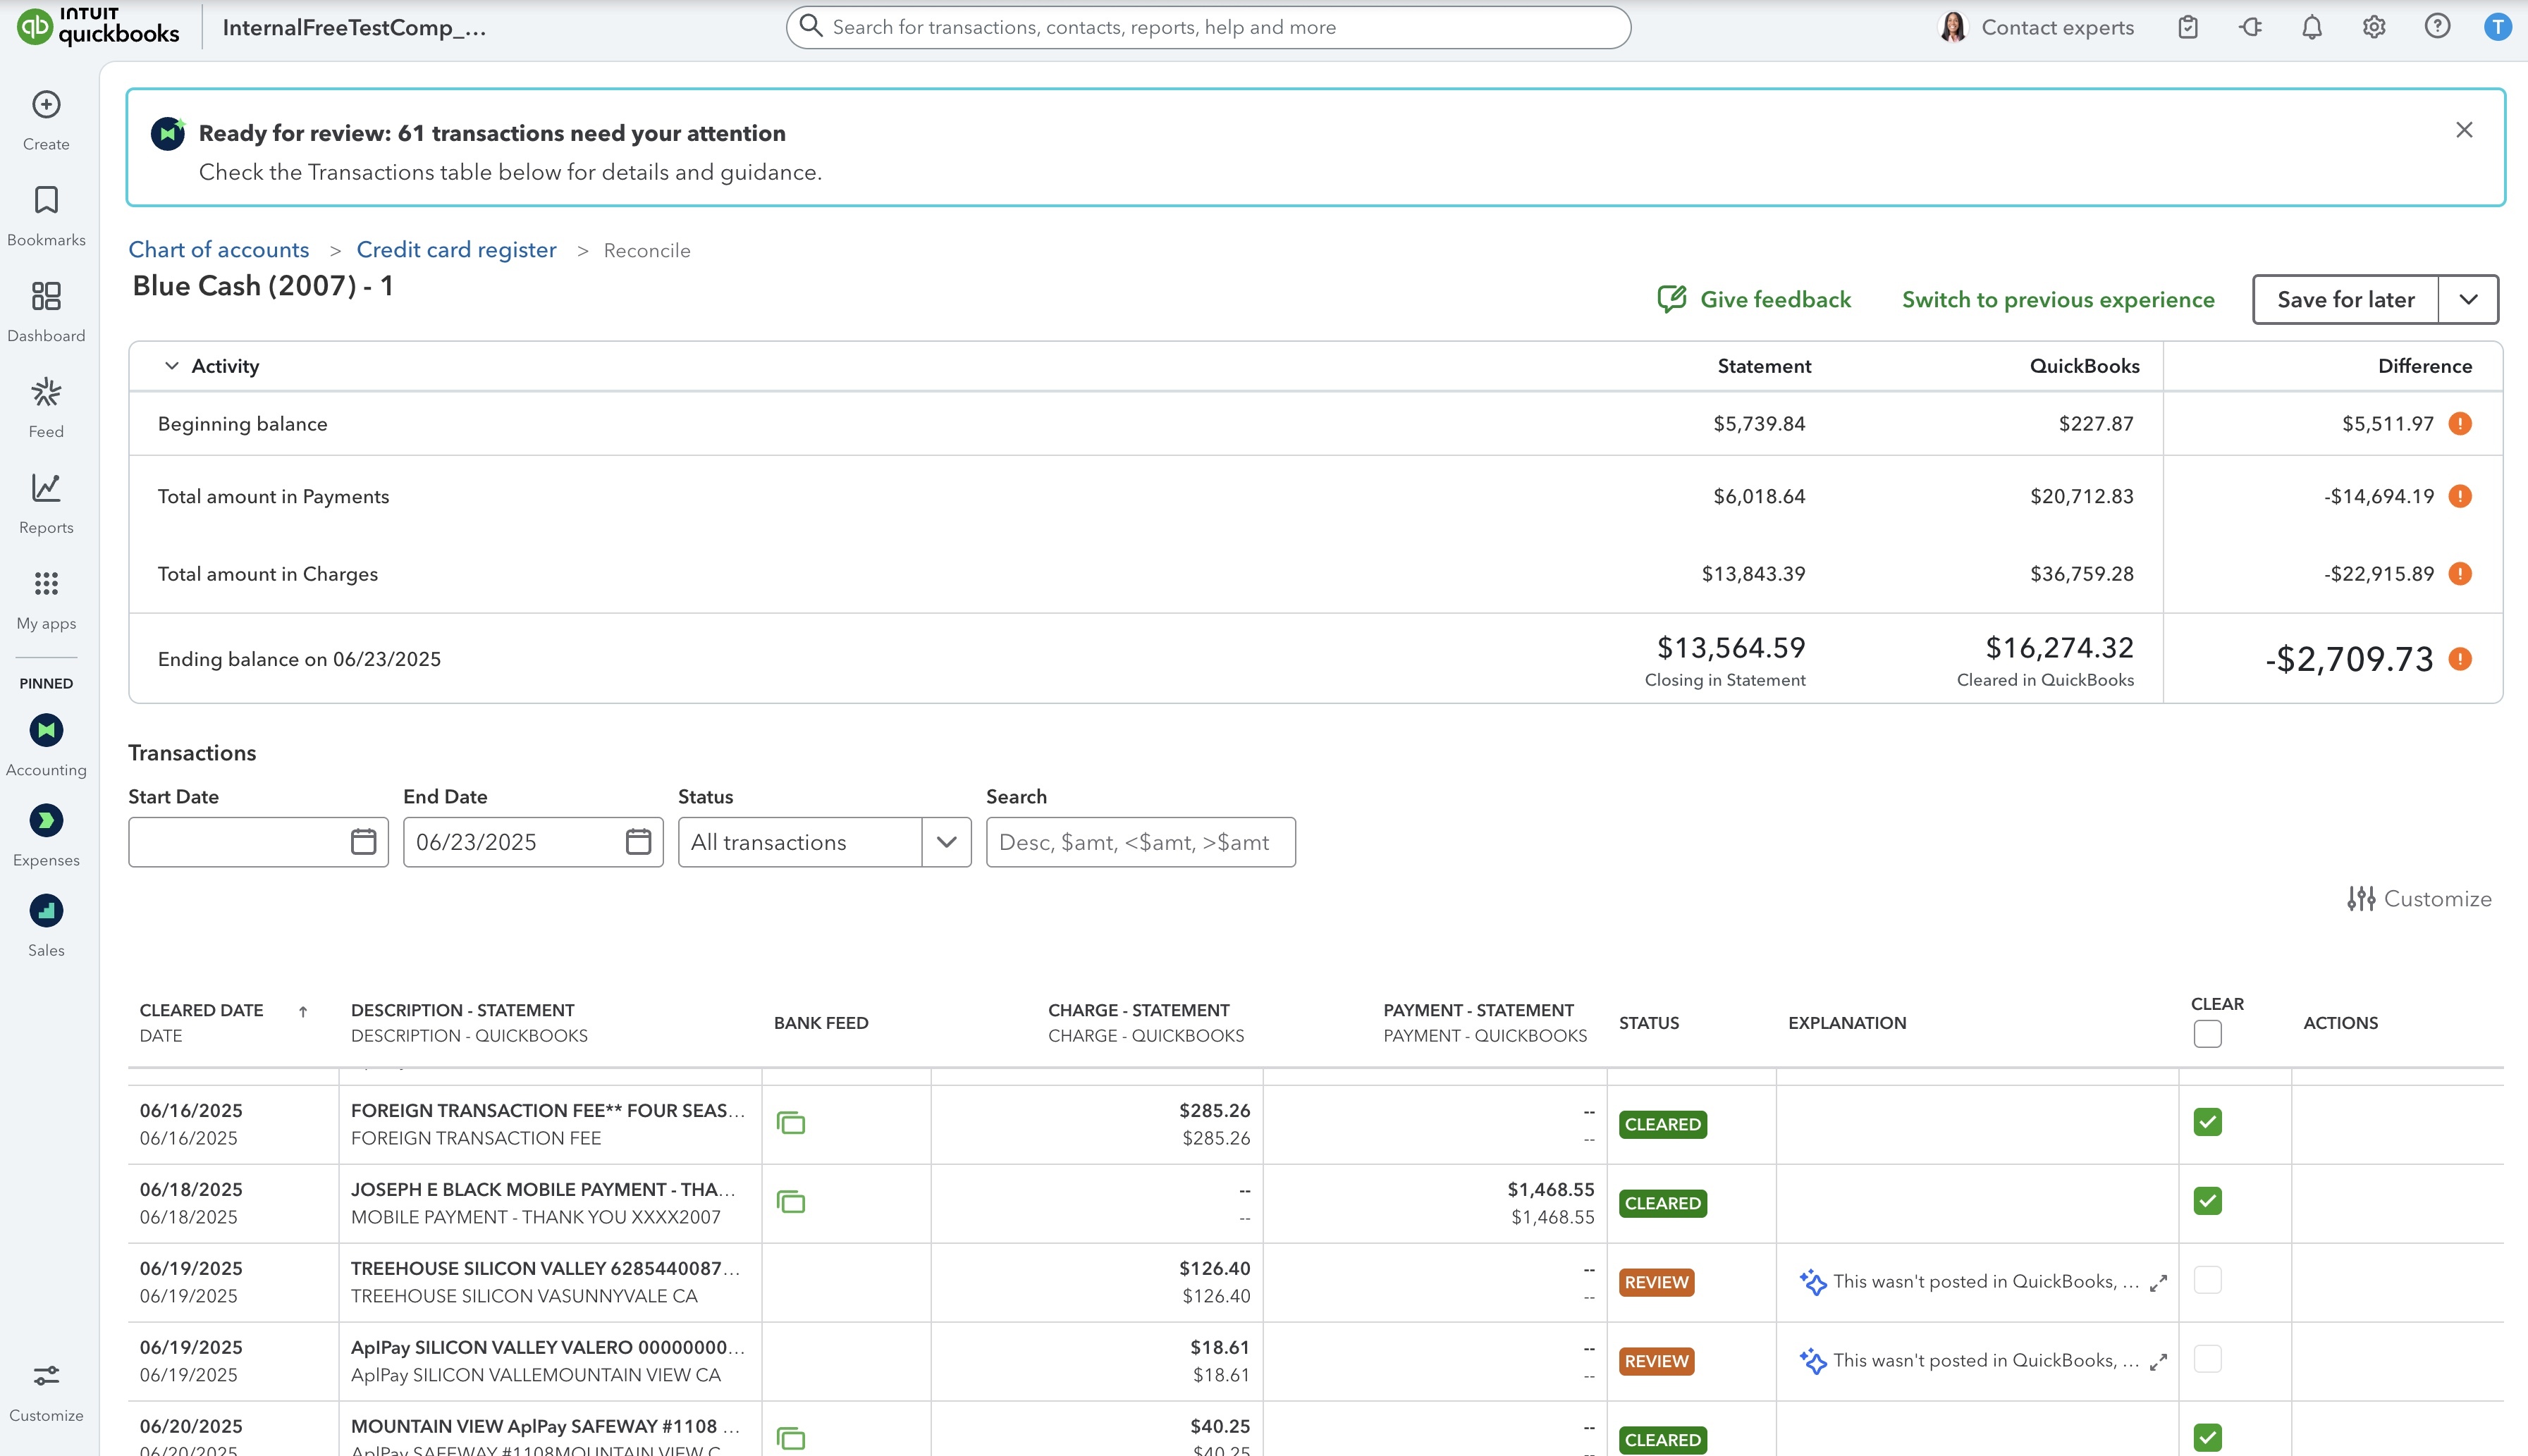2528x1456 pixels.
Task: Focus the Start Date input field
Action: click(258, 842)
